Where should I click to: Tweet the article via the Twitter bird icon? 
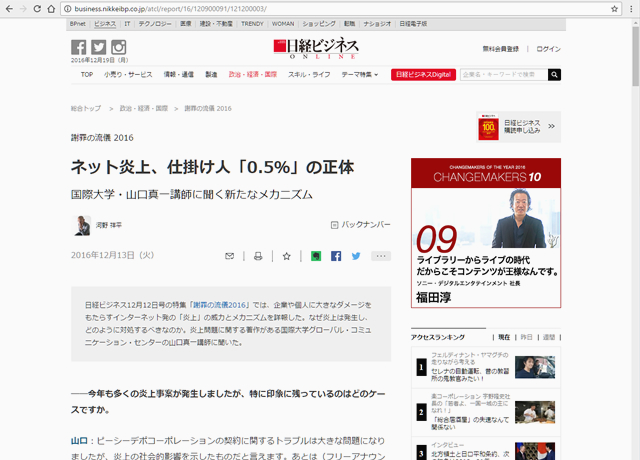click(355, 256)
